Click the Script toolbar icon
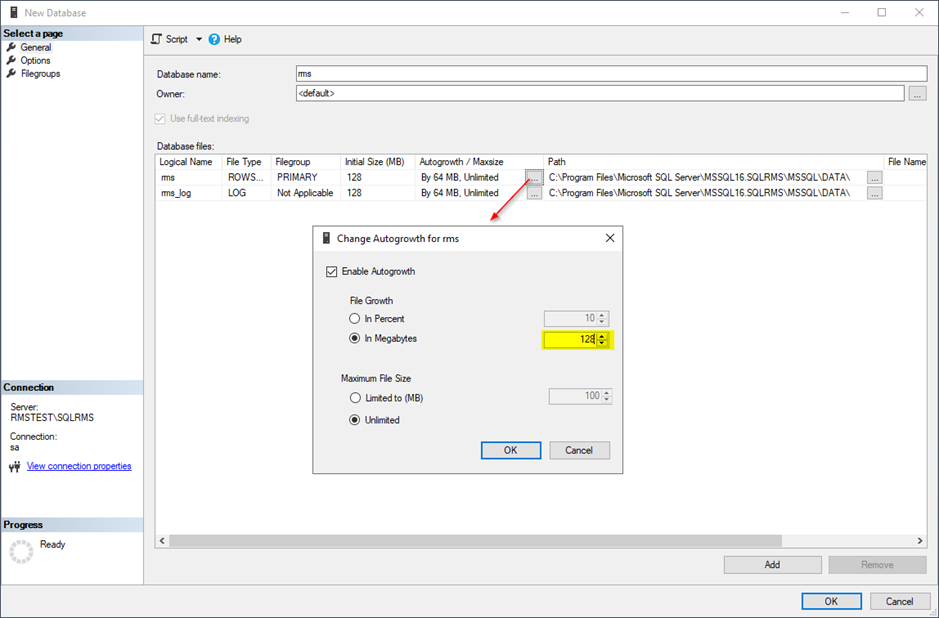The height and width of the screenshot is (618, 939). coord(156,39)
